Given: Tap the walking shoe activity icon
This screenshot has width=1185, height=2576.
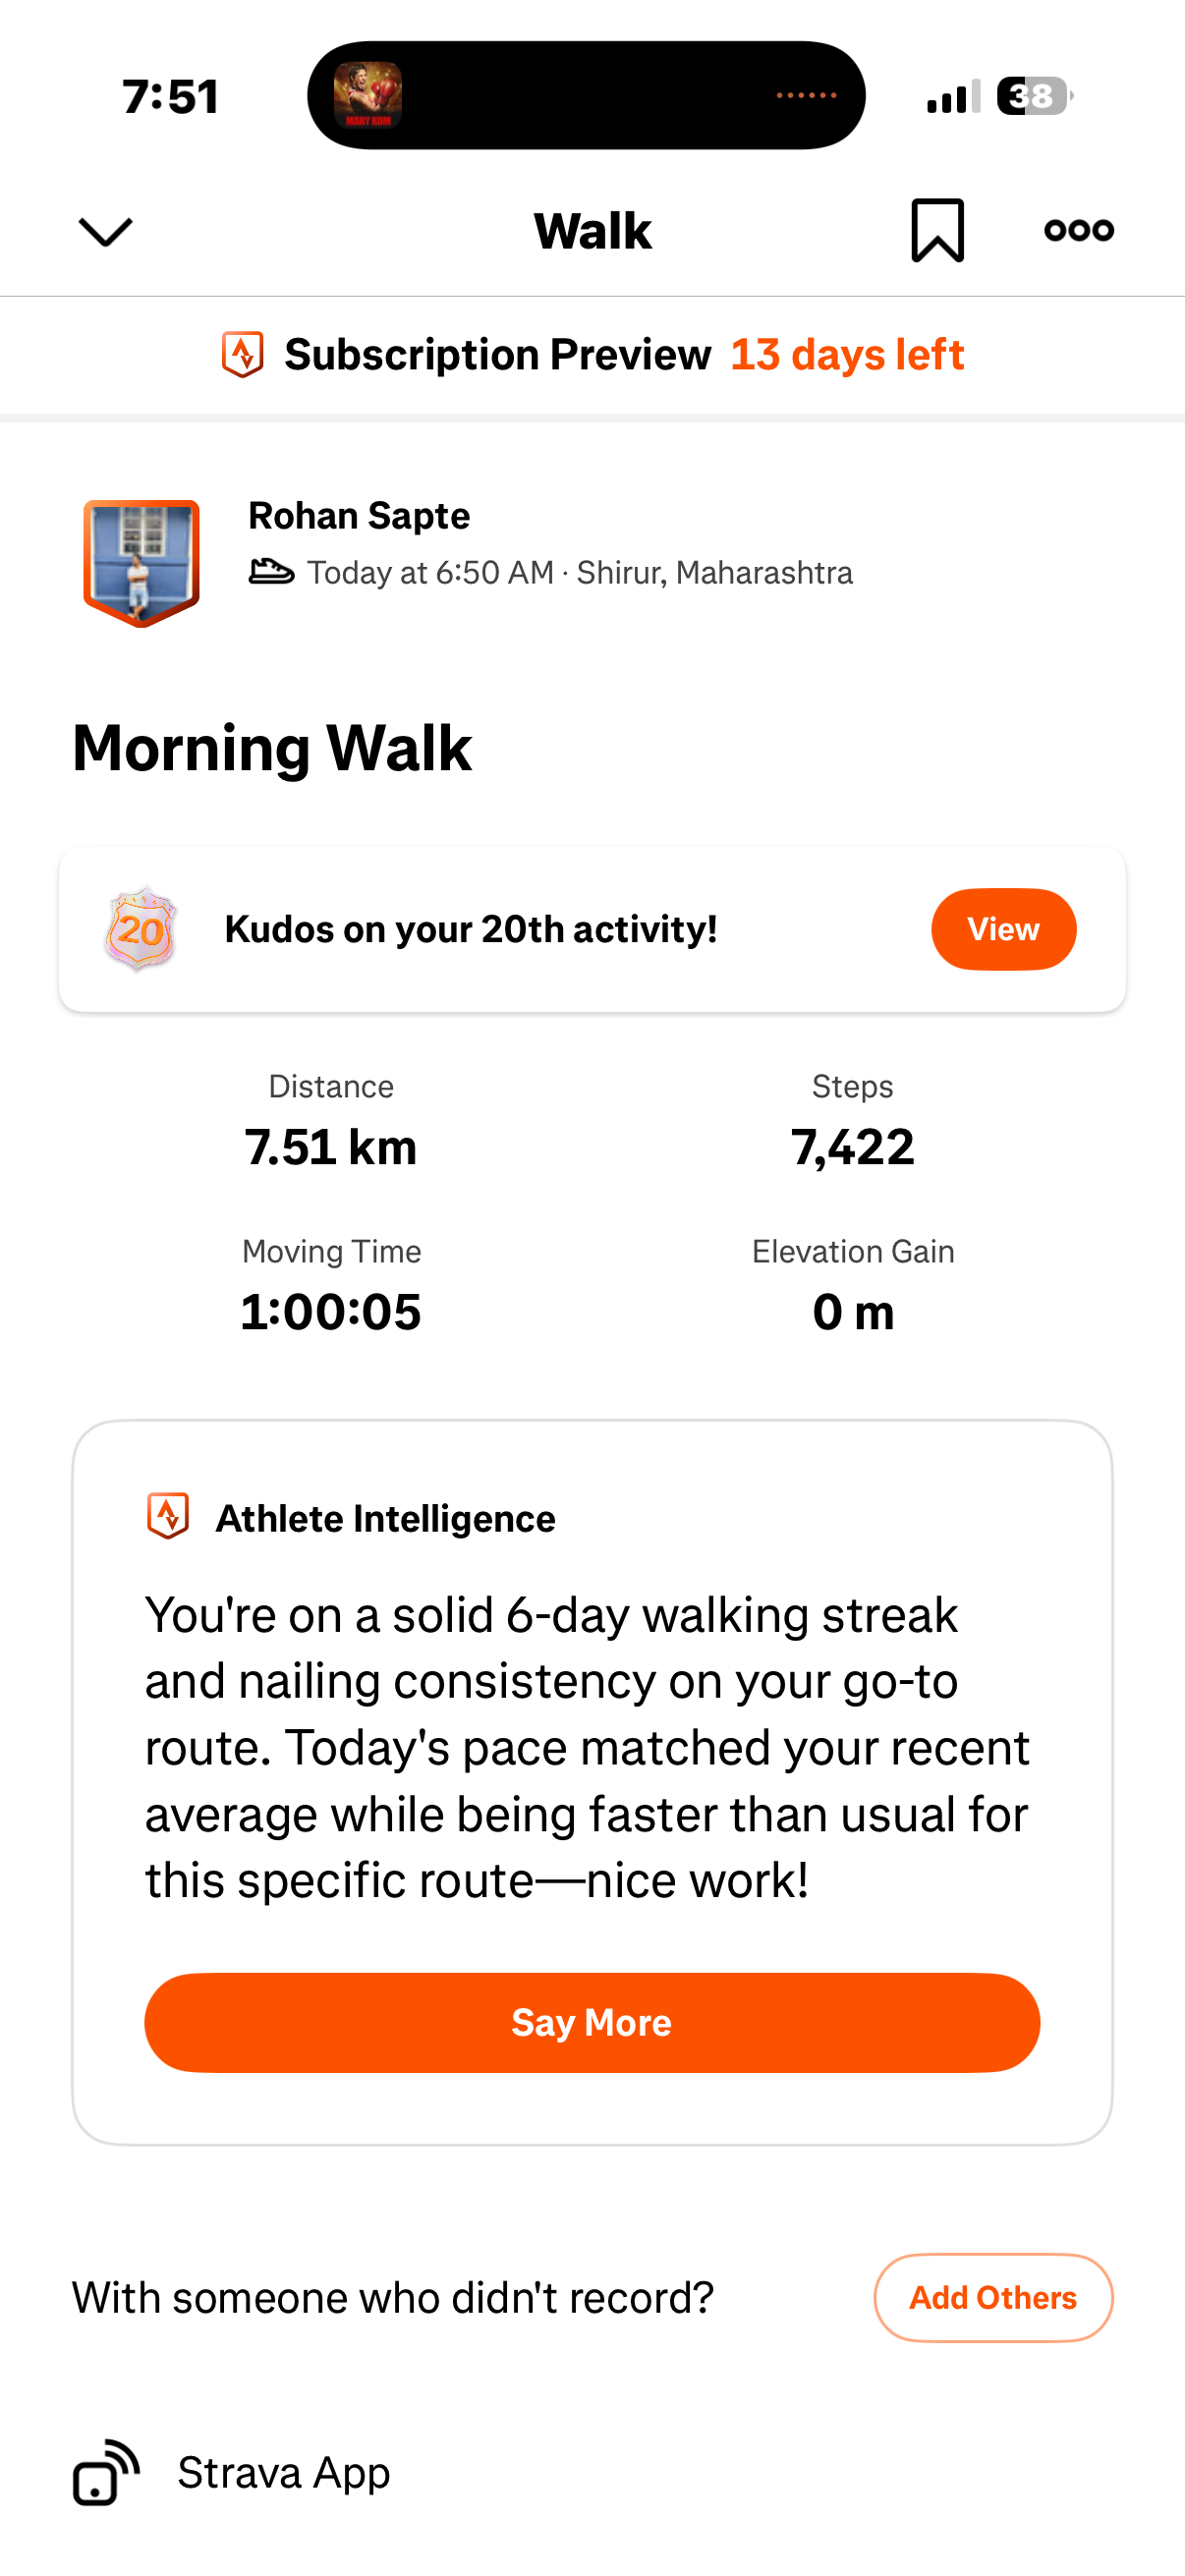Looking at the screenshot, I should (271, 572).
